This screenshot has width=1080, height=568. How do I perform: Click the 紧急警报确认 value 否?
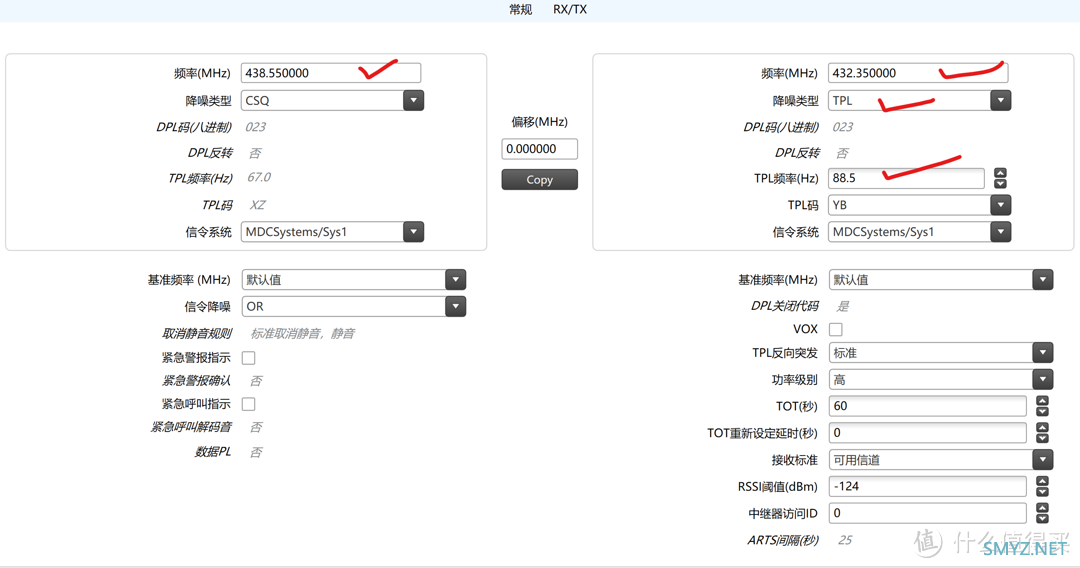point(256,381)
